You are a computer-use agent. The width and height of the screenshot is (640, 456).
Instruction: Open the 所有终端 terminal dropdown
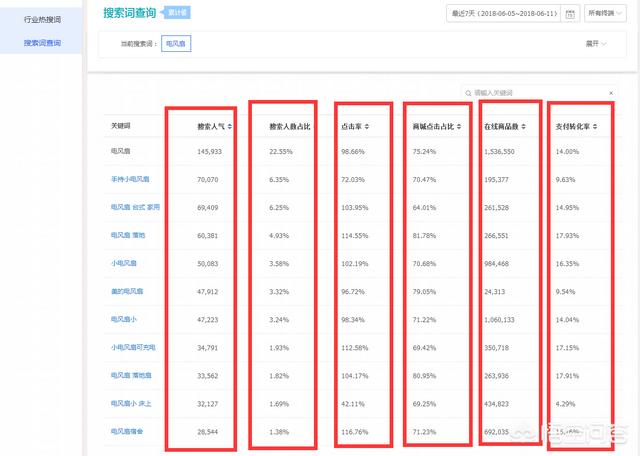pos(605,13)
